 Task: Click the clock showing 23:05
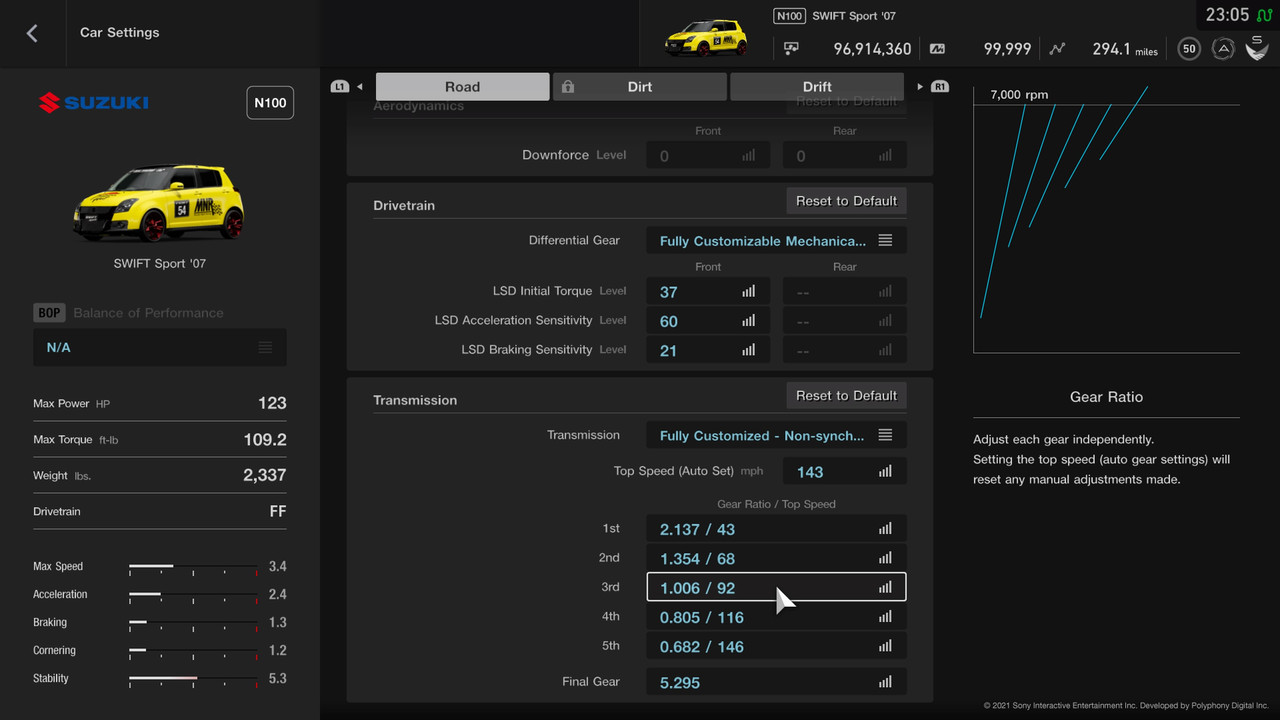(1227, 15)
